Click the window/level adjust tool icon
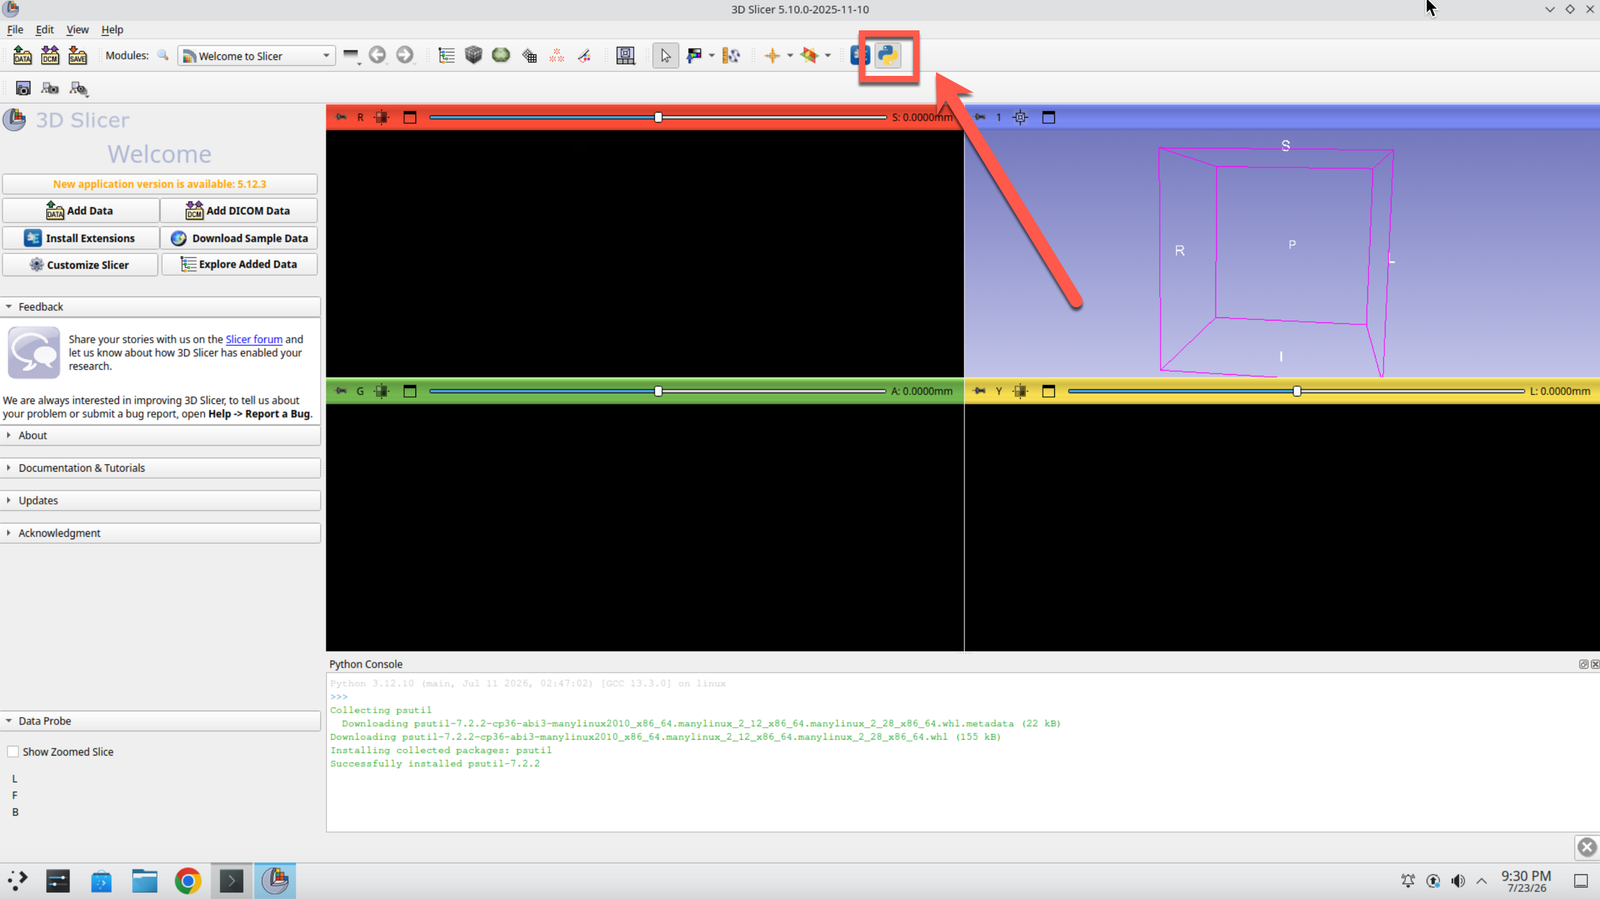The height and width of the screenshot is (899, 1600). click(694, 56)
